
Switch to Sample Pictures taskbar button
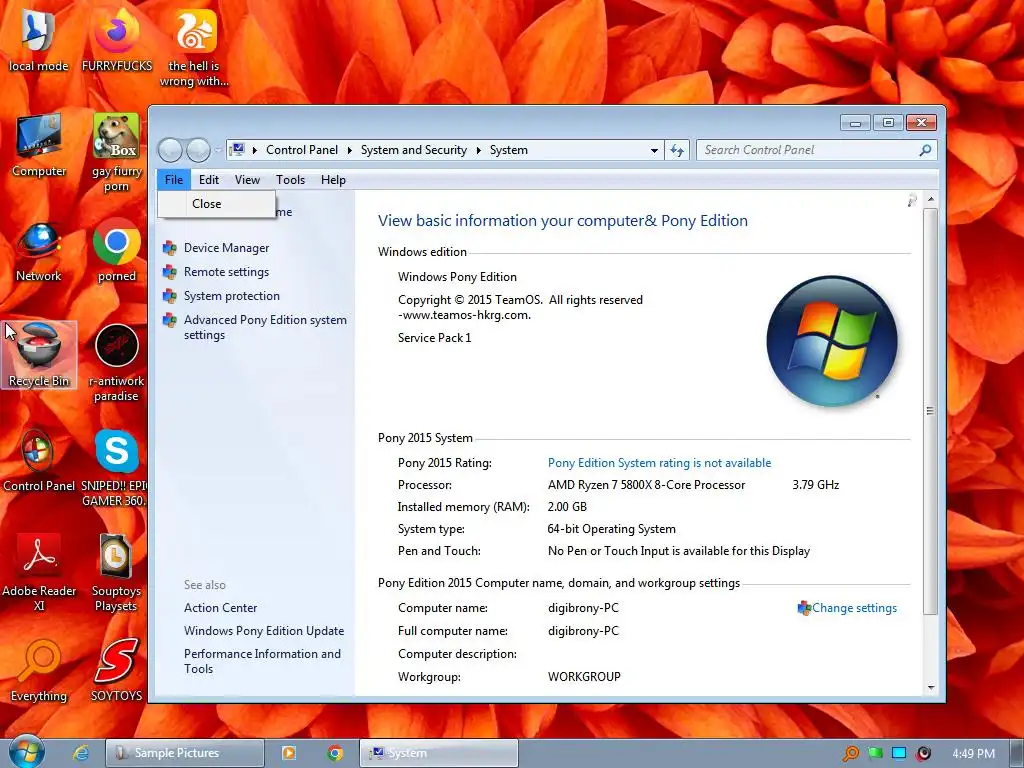click(185, 753)
